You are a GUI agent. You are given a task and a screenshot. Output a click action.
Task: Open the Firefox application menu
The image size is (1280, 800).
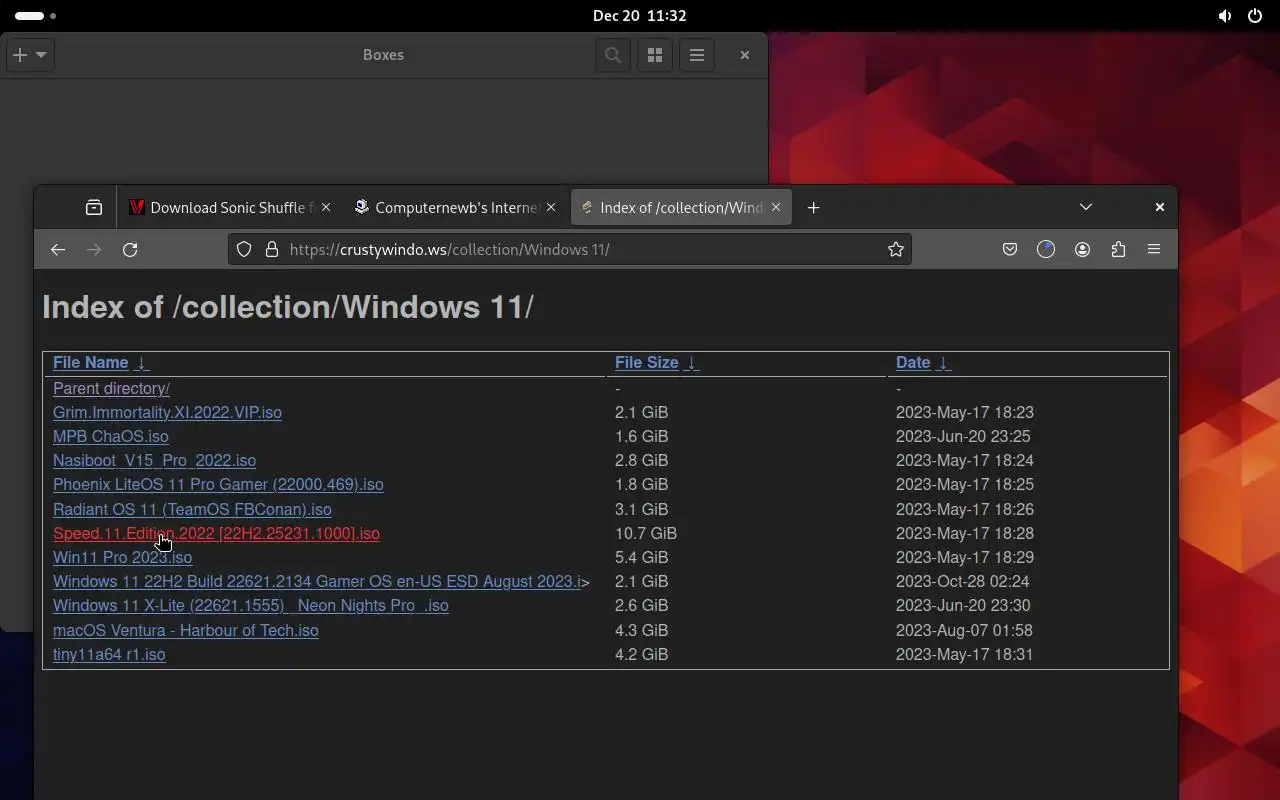tap(1154, 249)
